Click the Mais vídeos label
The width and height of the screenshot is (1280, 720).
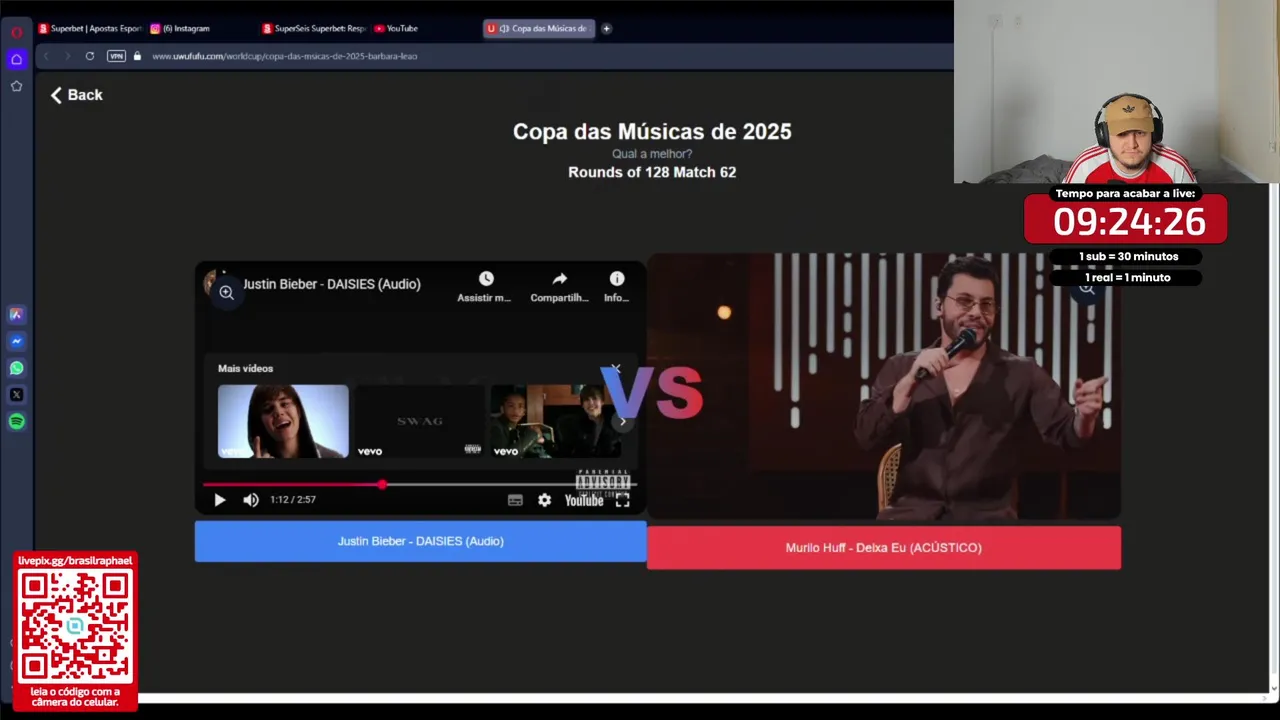[x=245, y=368]
